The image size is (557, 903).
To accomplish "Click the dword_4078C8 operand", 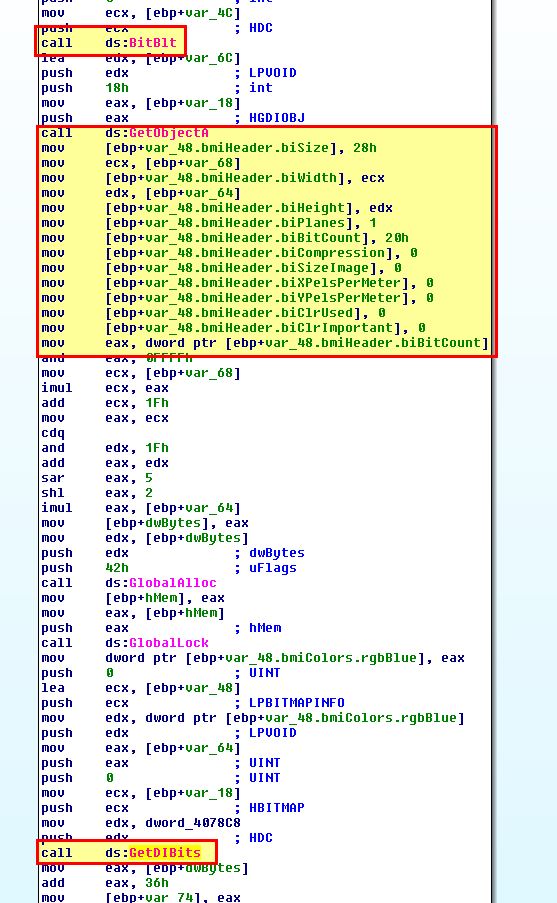I will point(192,822).
